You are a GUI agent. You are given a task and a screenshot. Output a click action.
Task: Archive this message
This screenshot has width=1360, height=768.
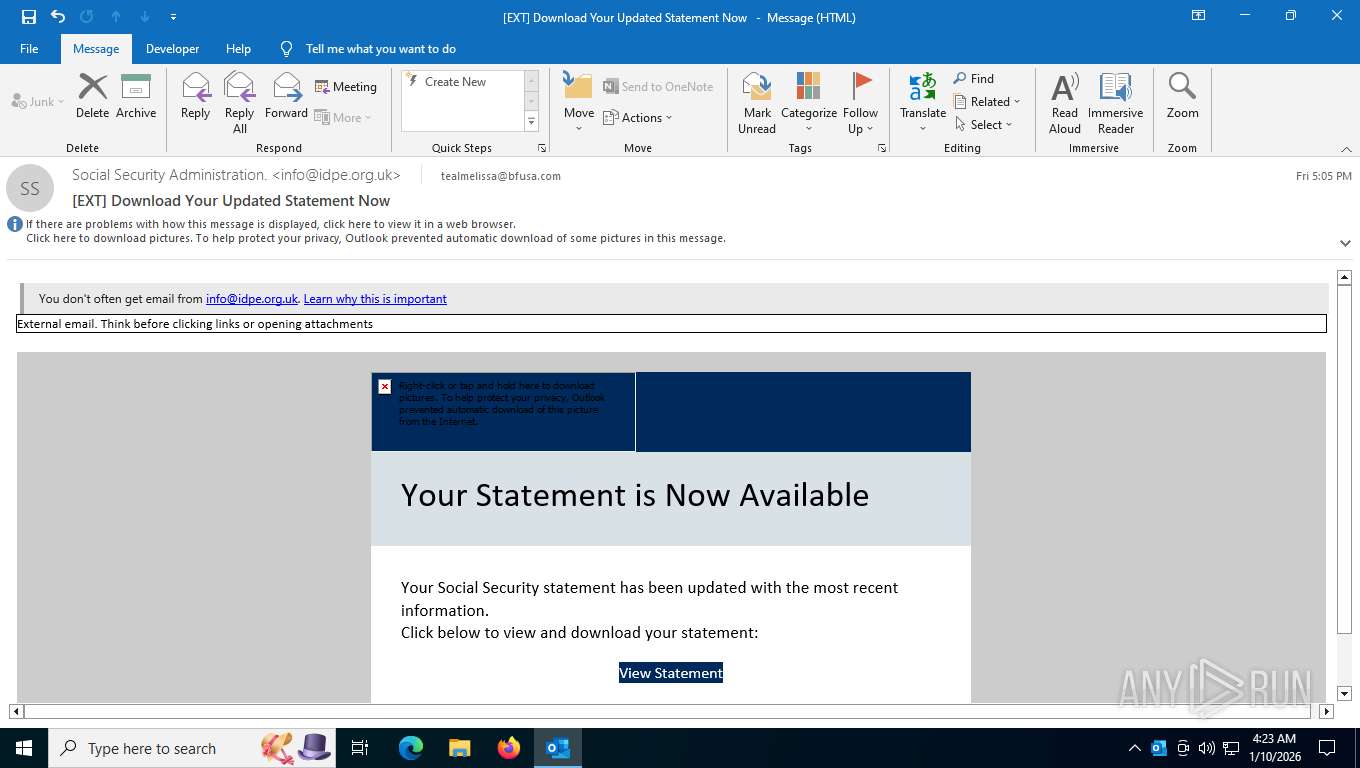tap(136, 96)
